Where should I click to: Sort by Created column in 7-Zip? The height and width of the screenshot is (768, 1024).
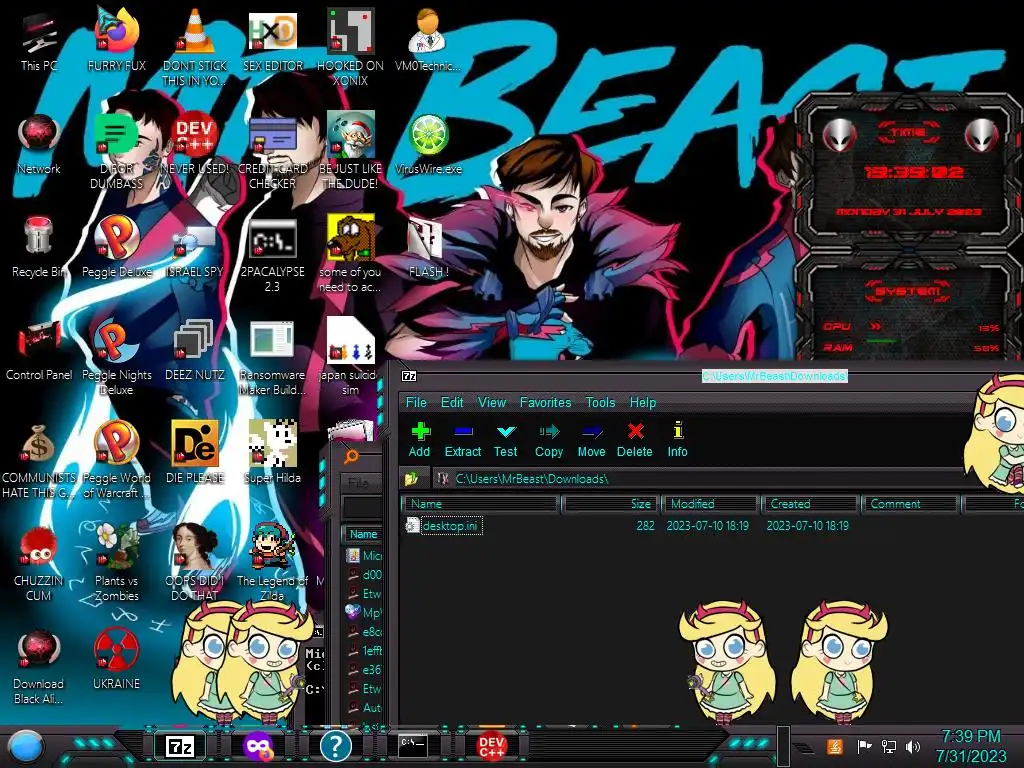810,504
